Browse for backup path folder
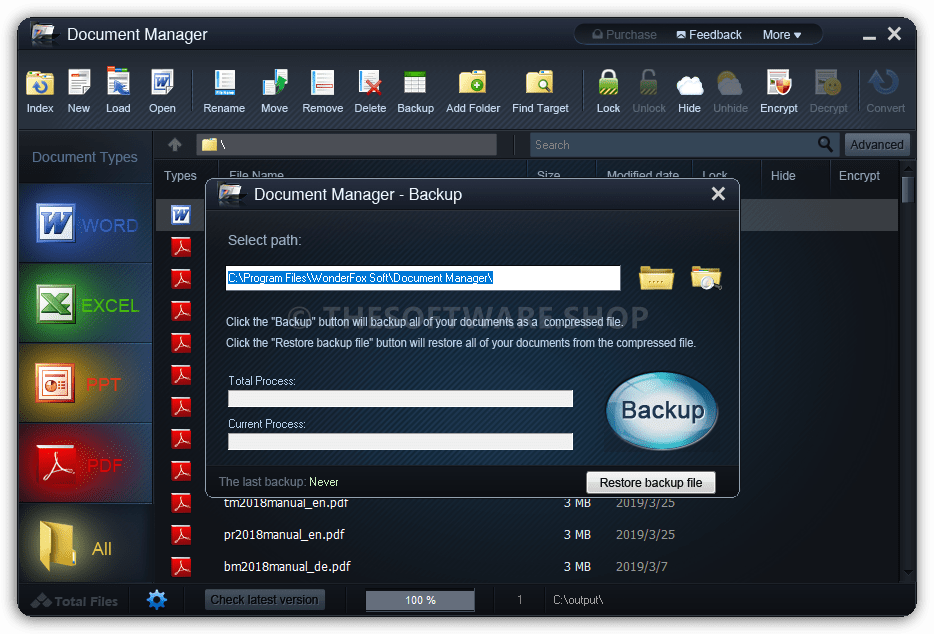The width and height of the screenshot is (934, 634). point(656,278)
